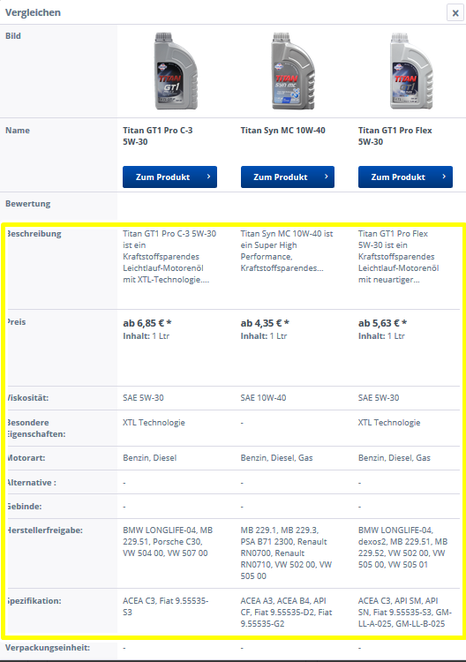This screenshot has height=662, width=466.
Task: Click the Spezifikation row label
Action: click(34, 601)
